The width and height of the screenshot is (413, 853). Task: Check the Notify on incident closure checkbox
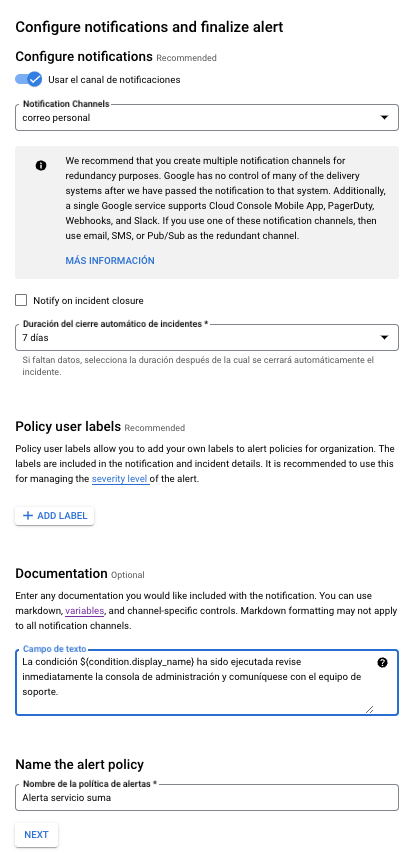click(x=21, y=300)
